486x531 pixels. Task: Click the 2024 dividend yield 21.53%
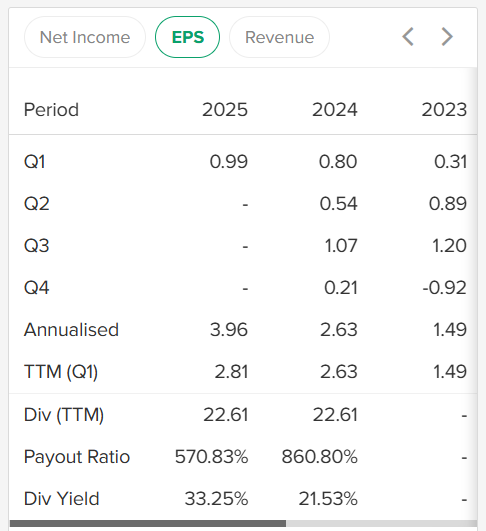point(328,498)
